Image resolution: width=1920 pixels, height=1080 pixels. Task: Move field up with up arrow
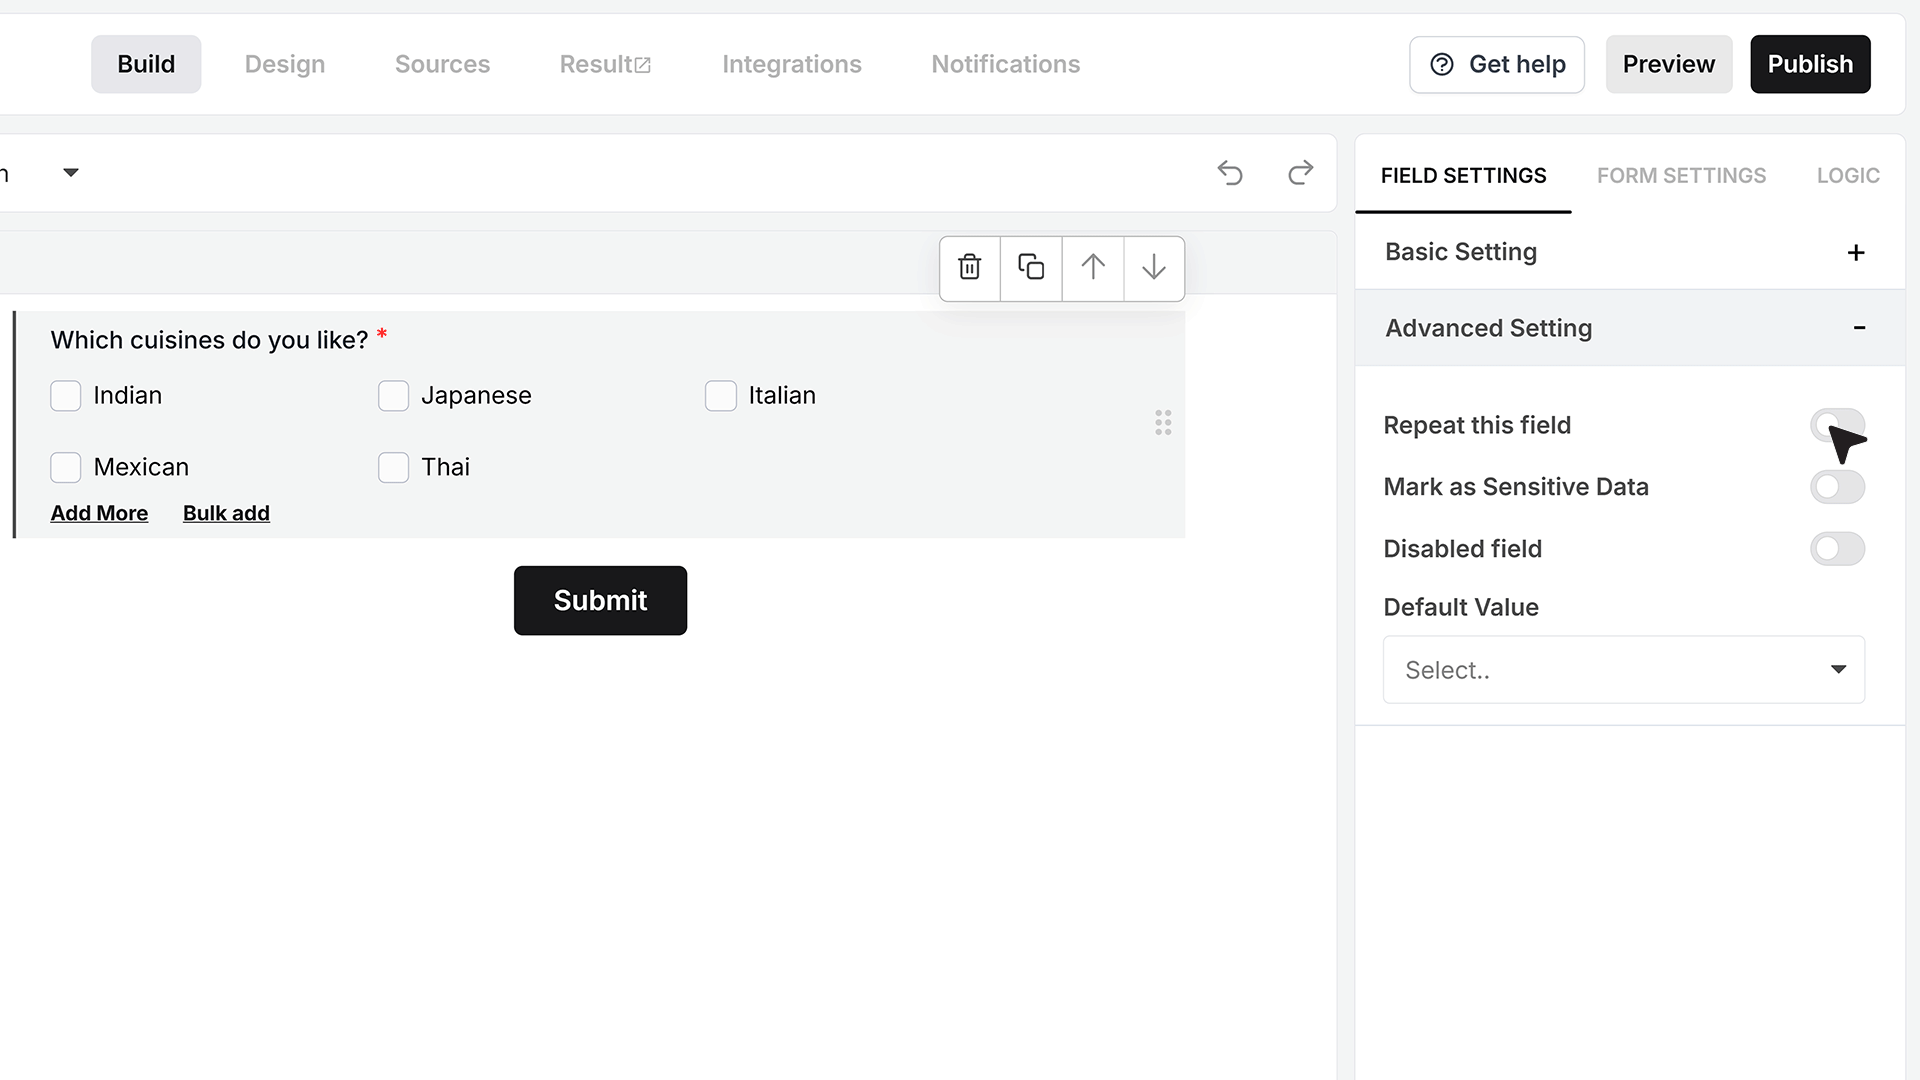[x=1093, y=267]
